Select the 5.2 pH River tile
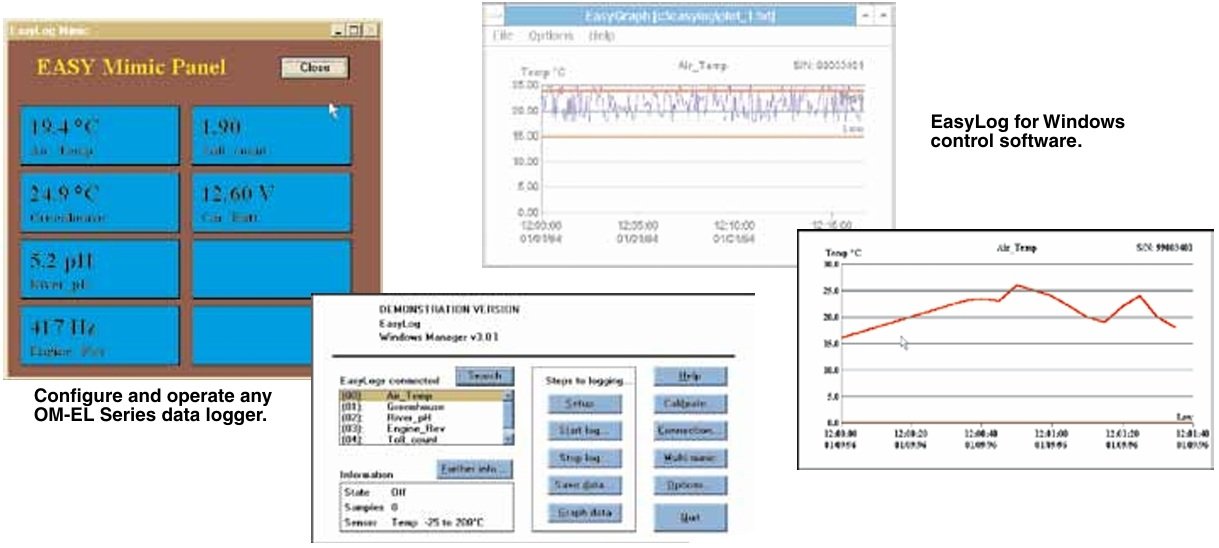The width and height of the screenshot is (1219, 548). 99,269
